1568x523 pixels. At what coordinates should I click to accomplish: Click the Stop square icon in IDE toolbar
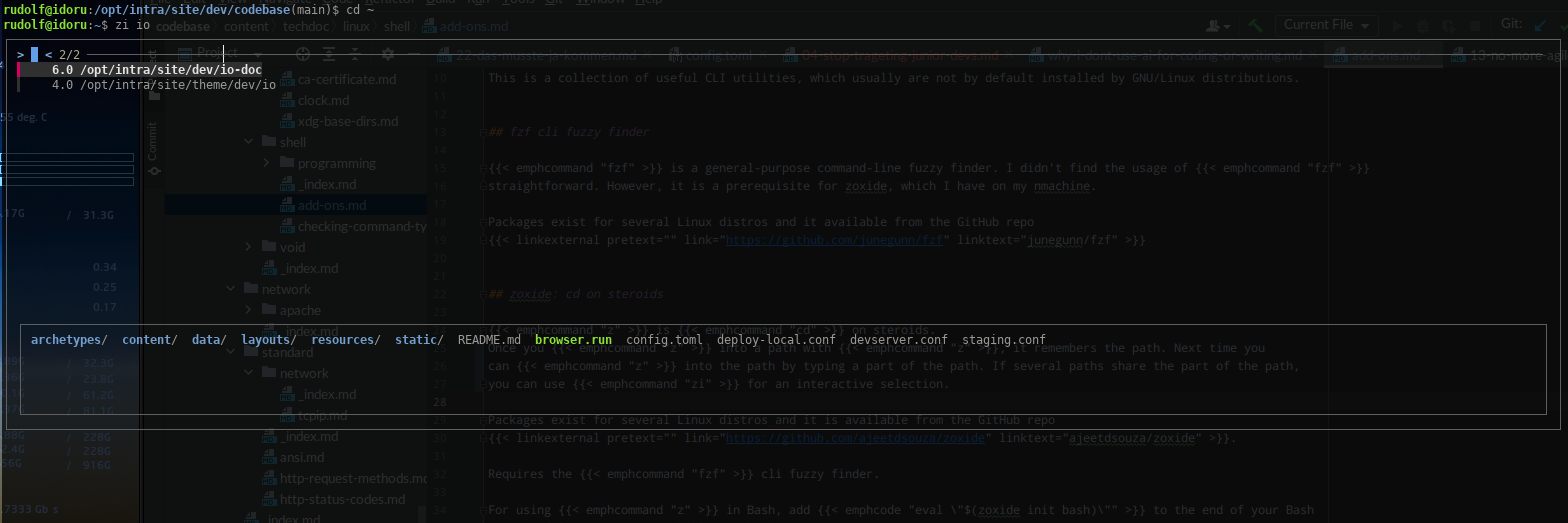(x=1474, y=25)
